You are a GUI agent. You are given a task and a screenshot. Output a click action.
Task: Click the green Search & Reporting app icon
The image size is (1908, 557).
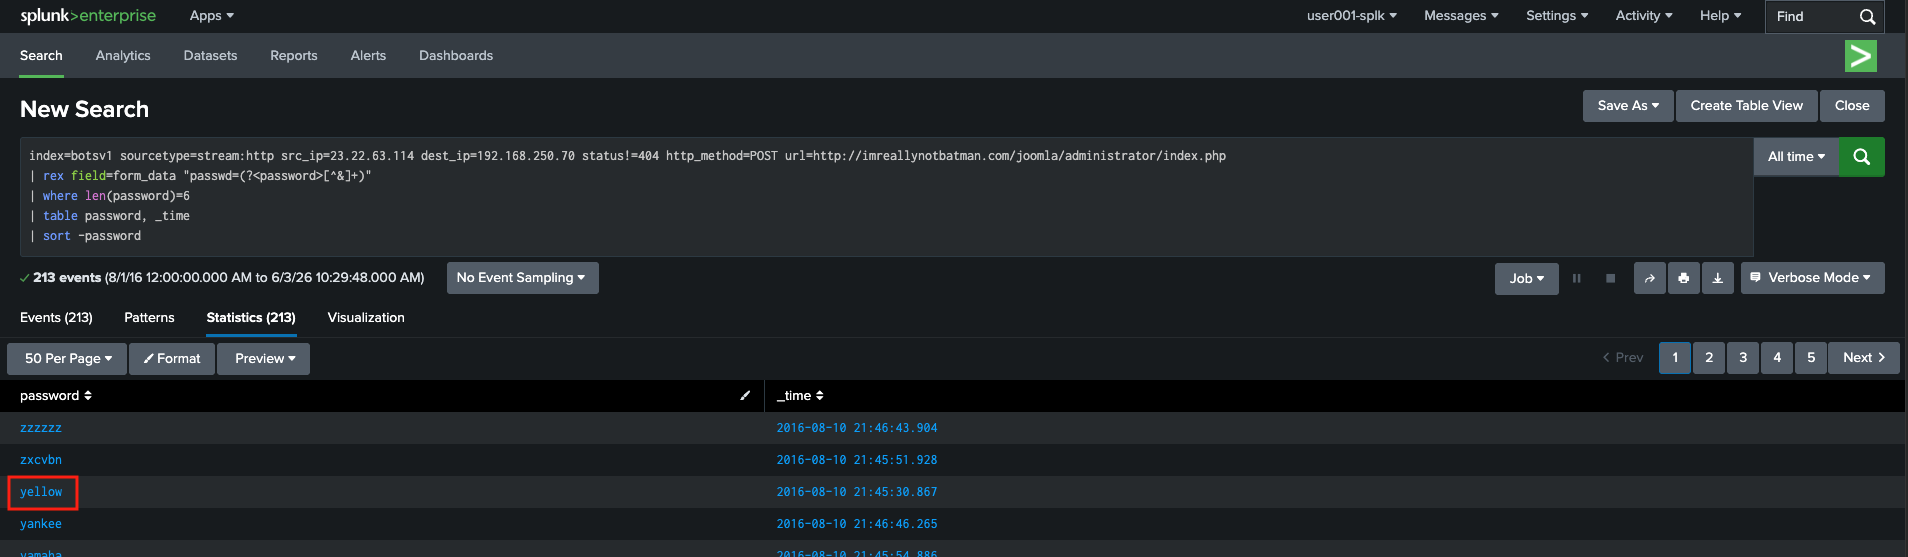coord(1860,56)
